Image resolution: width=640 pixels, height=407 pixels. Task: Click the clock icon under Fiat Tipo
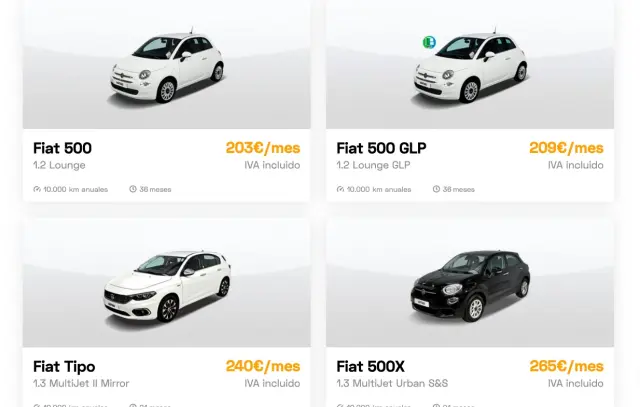point(133,406)
